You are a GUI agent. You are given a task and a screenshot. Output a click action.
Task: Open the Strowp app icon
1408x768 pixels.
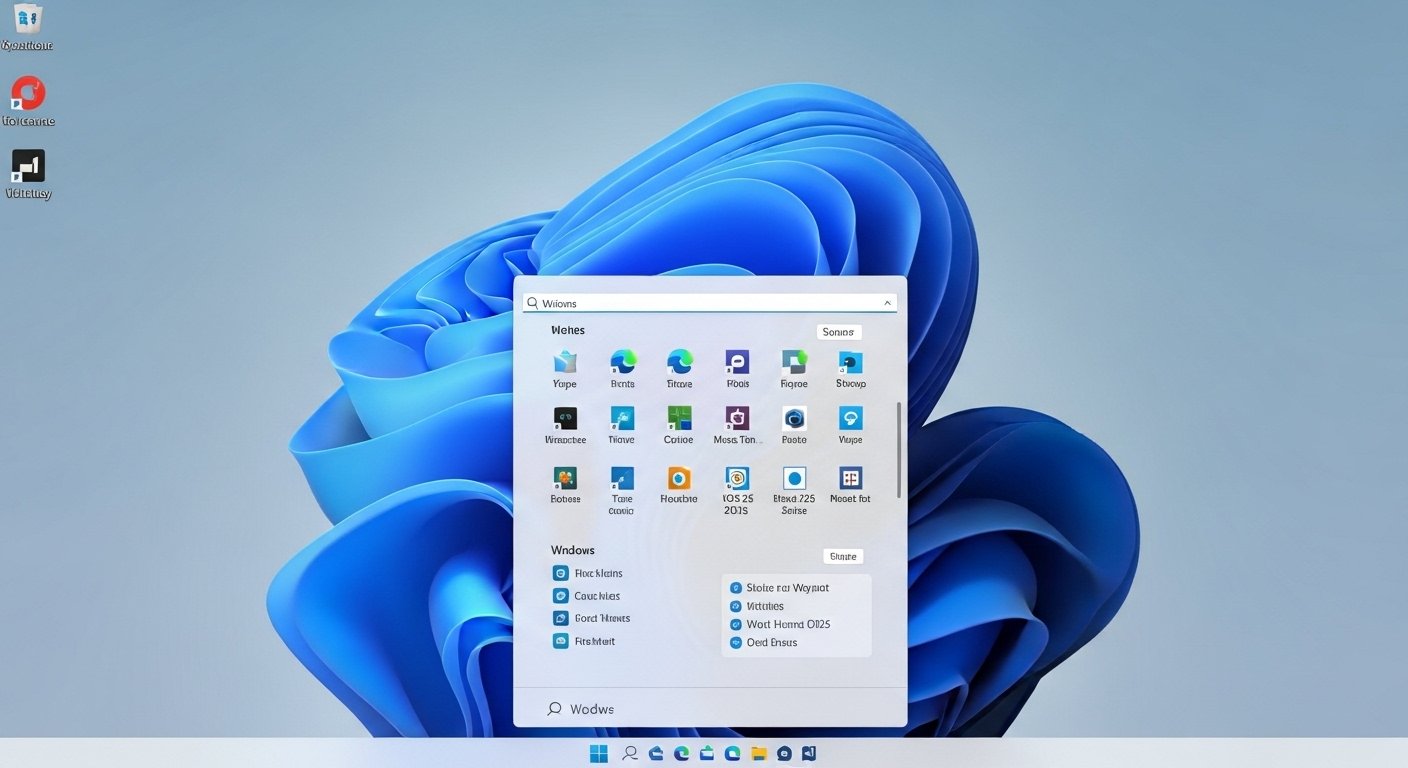coord(850,365)
